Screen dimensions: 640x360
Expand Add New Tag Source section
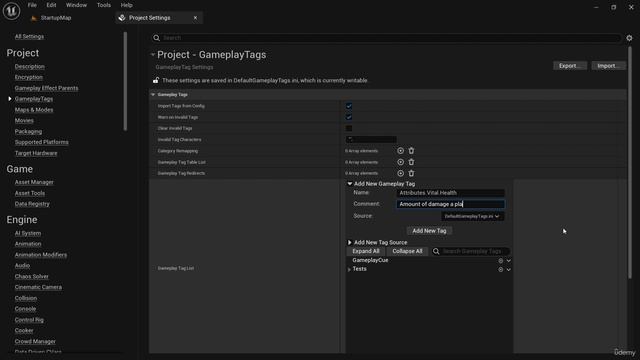350,242
